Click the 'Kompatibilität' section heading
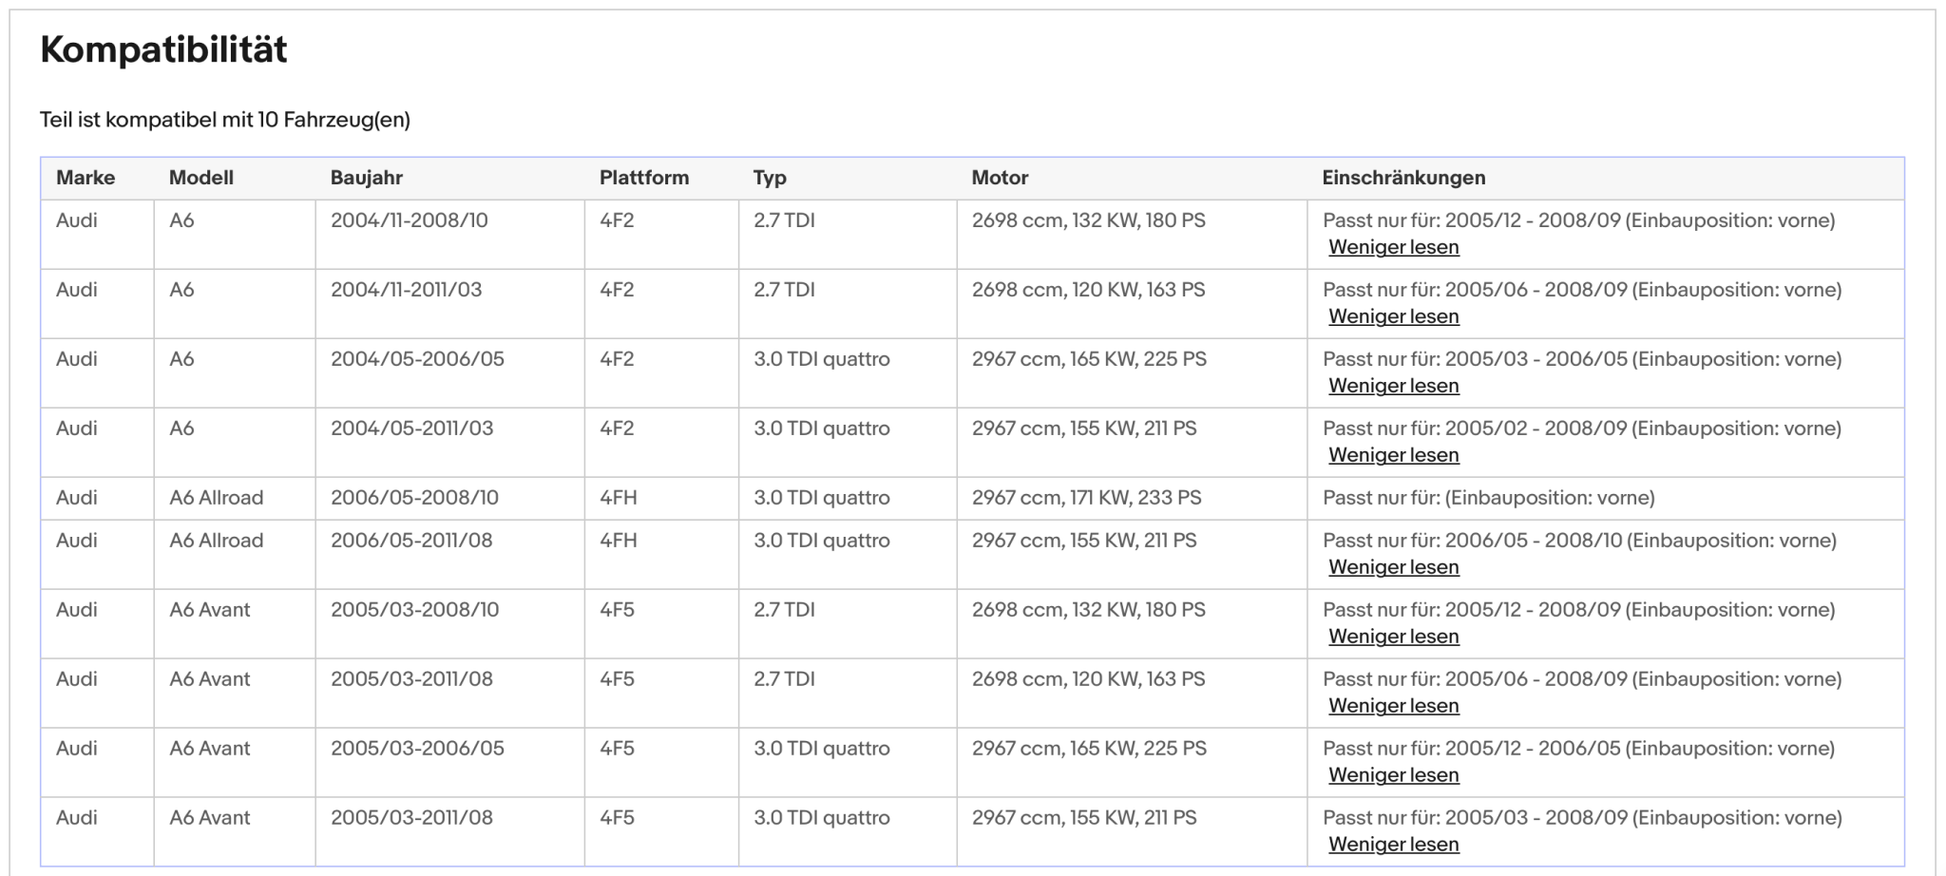Viewport: 1946px width, 876px height. click(163, 49)
